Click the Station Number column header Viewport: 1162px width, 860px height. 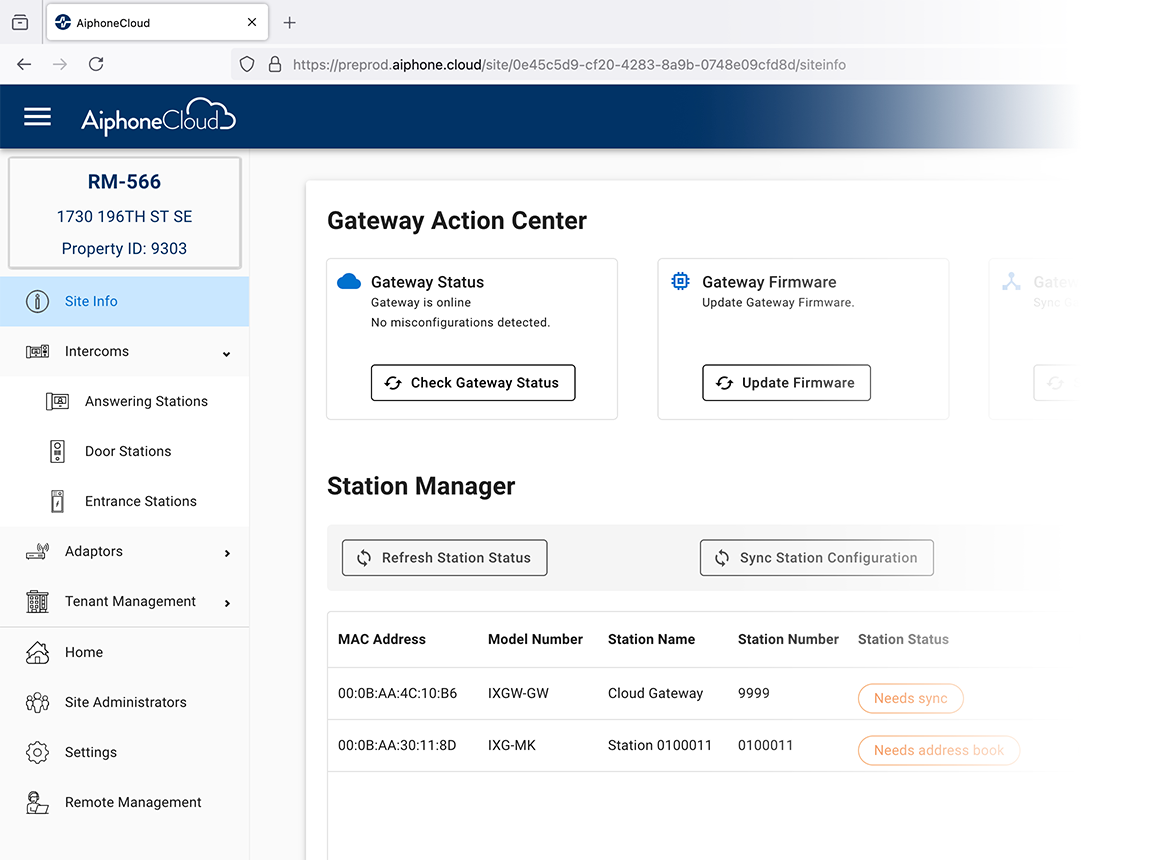788,639
